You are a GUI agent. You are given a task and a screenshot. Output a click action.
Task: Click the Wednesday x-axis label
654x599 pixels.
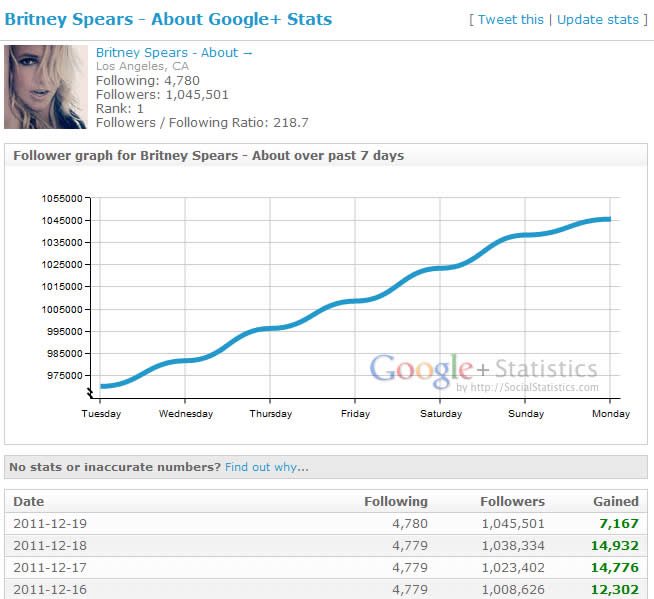coord(186,414)
